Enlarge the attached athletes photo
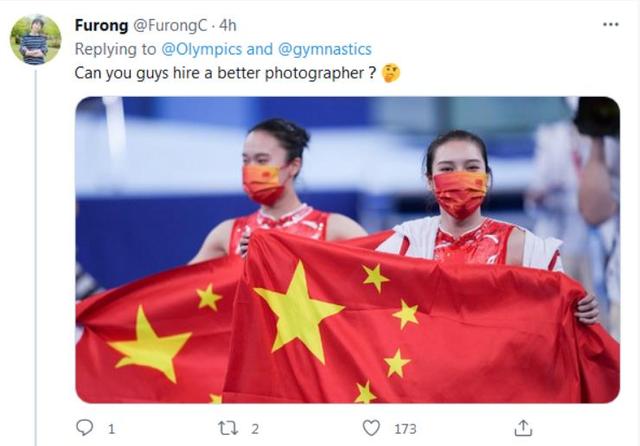Image resolution: width=640 pixels, height=446 pixels. click(347, 250)
